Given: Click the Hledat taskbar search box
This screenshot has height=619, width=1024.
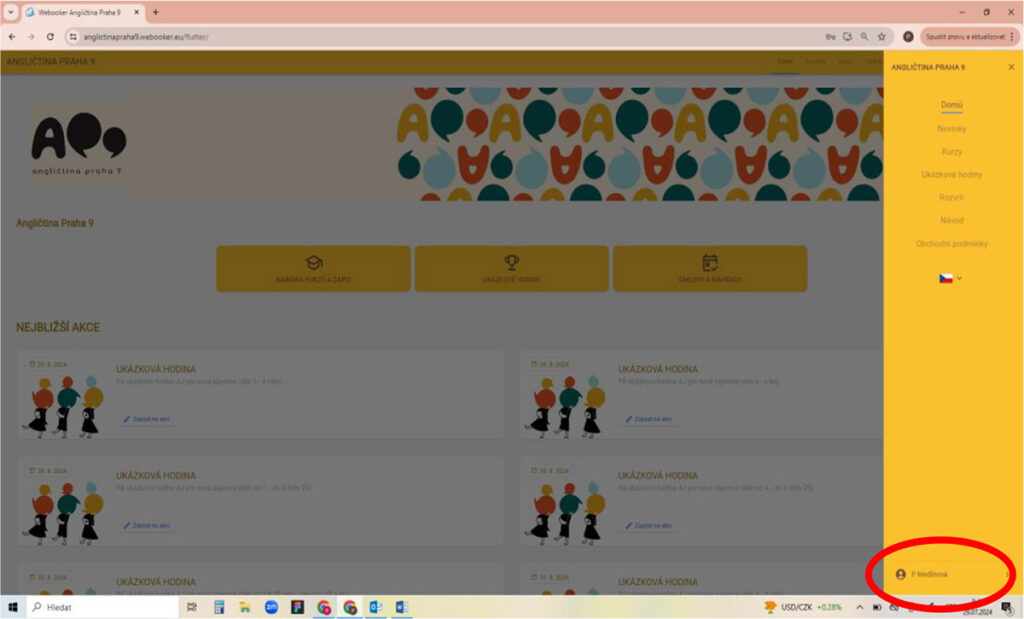Looking at the screenshot, I should click(103, 607).
